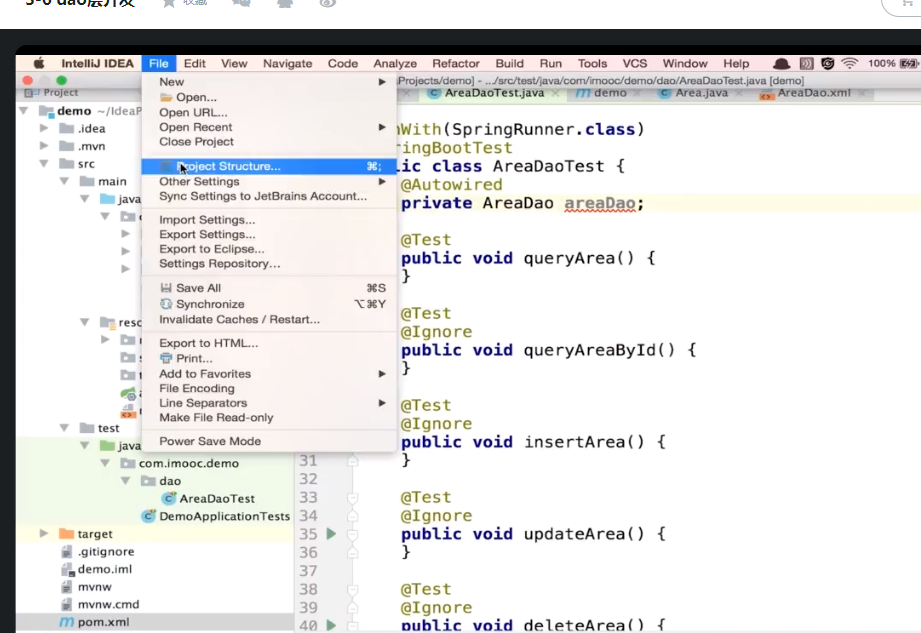Open Settings Repository...
Screen dimensions: 921x633
pyautogui.click(x=269, y=264)
